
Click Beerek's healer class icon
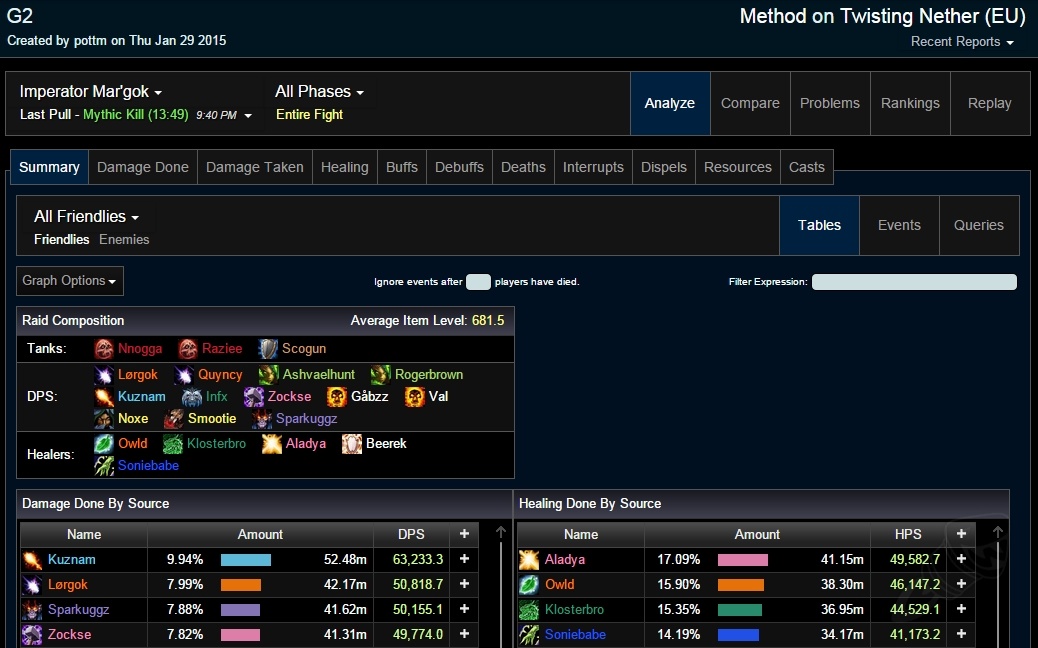click(x=352, y=444)
